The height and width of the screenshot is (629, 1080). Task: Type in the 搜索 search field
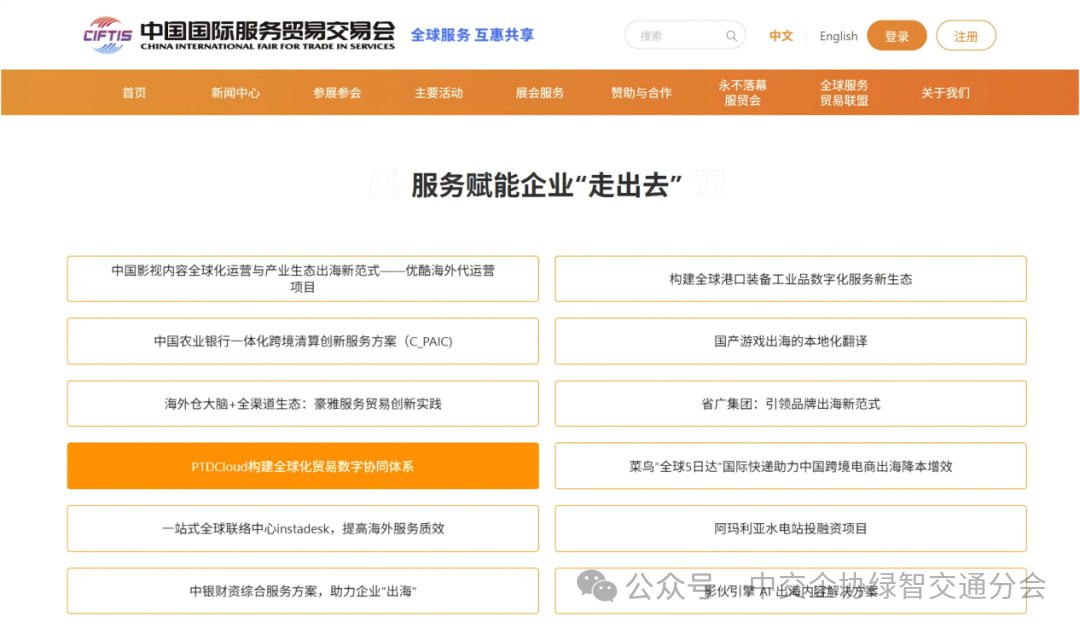point(675,36)
